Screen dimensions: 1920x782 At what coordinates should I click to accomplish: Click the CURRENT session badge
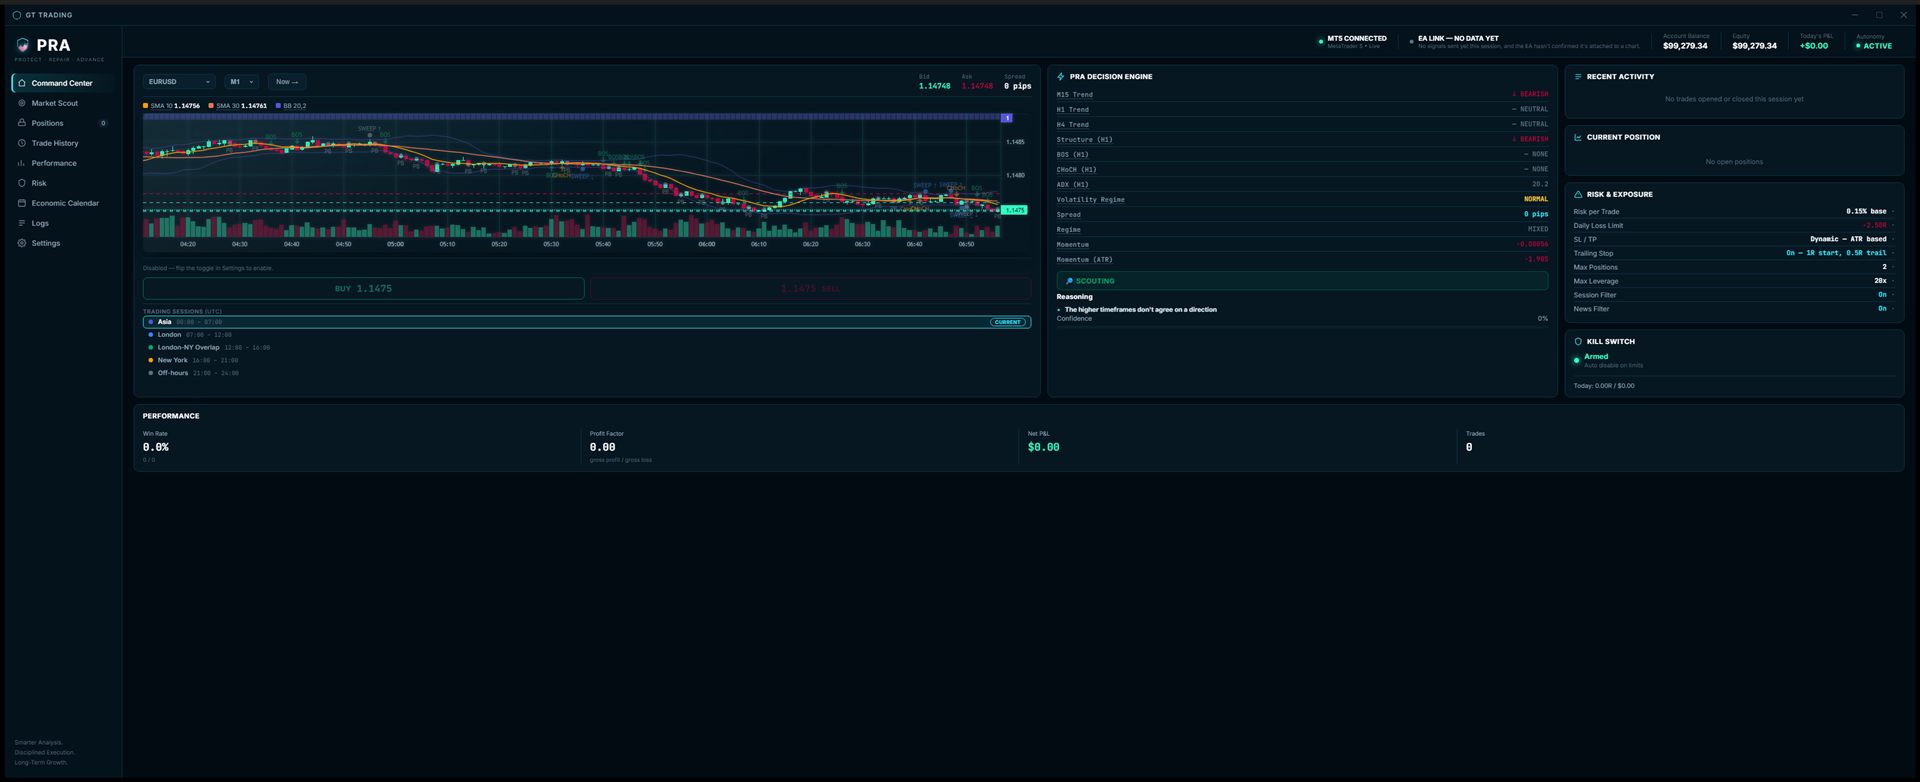(1008, 322)
